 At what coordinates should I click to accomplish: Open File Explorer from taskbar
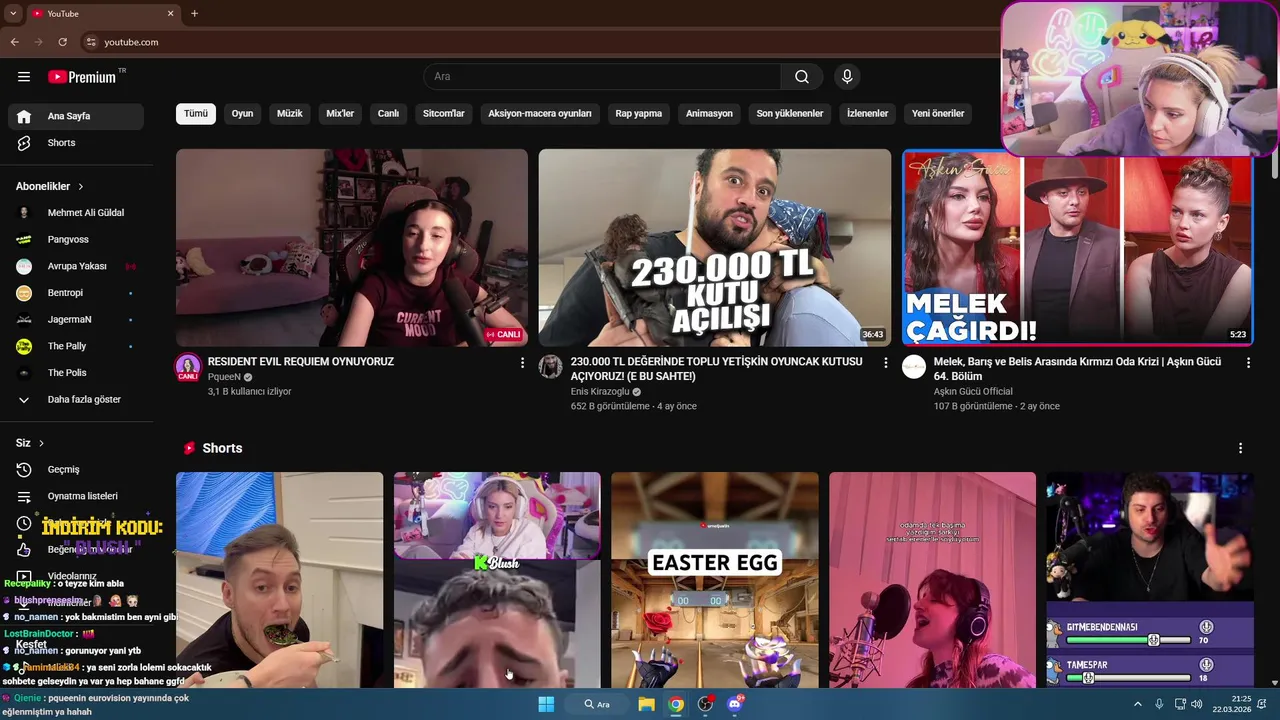(x=646, y=704)
